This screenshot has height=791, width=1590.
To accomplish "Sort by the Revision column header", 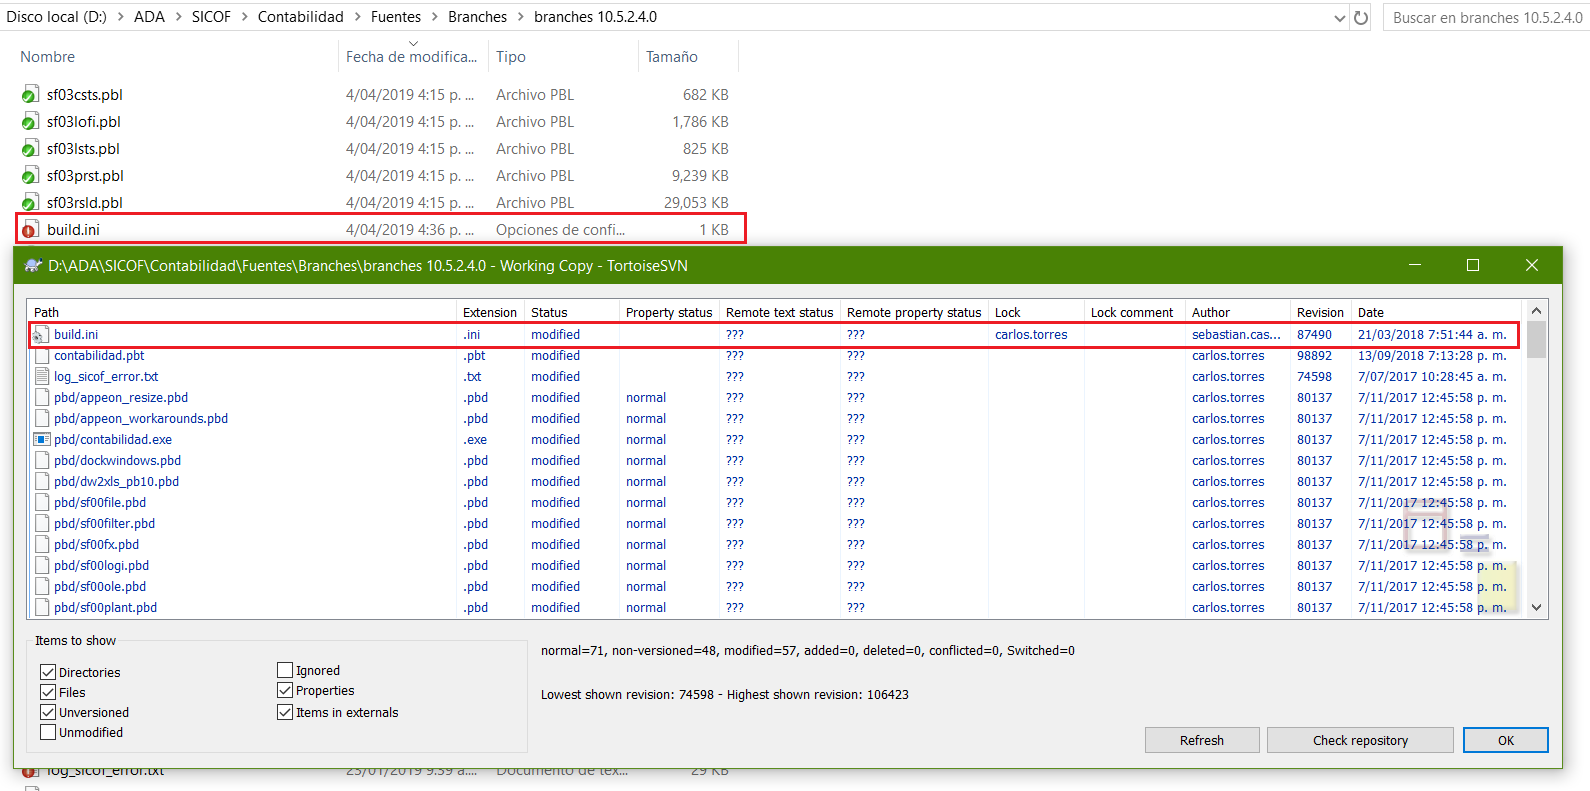I will (1320, 312).
